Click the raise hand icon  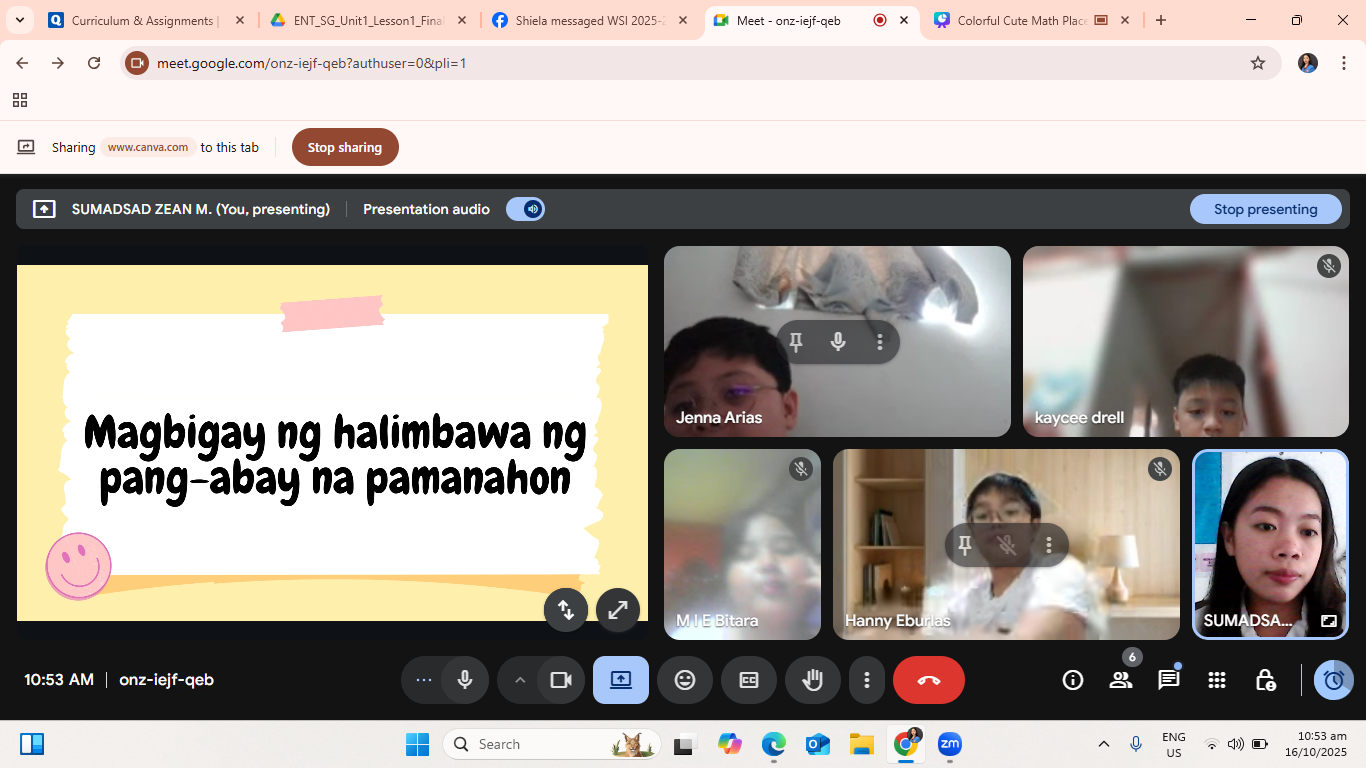tap(812, 680)
